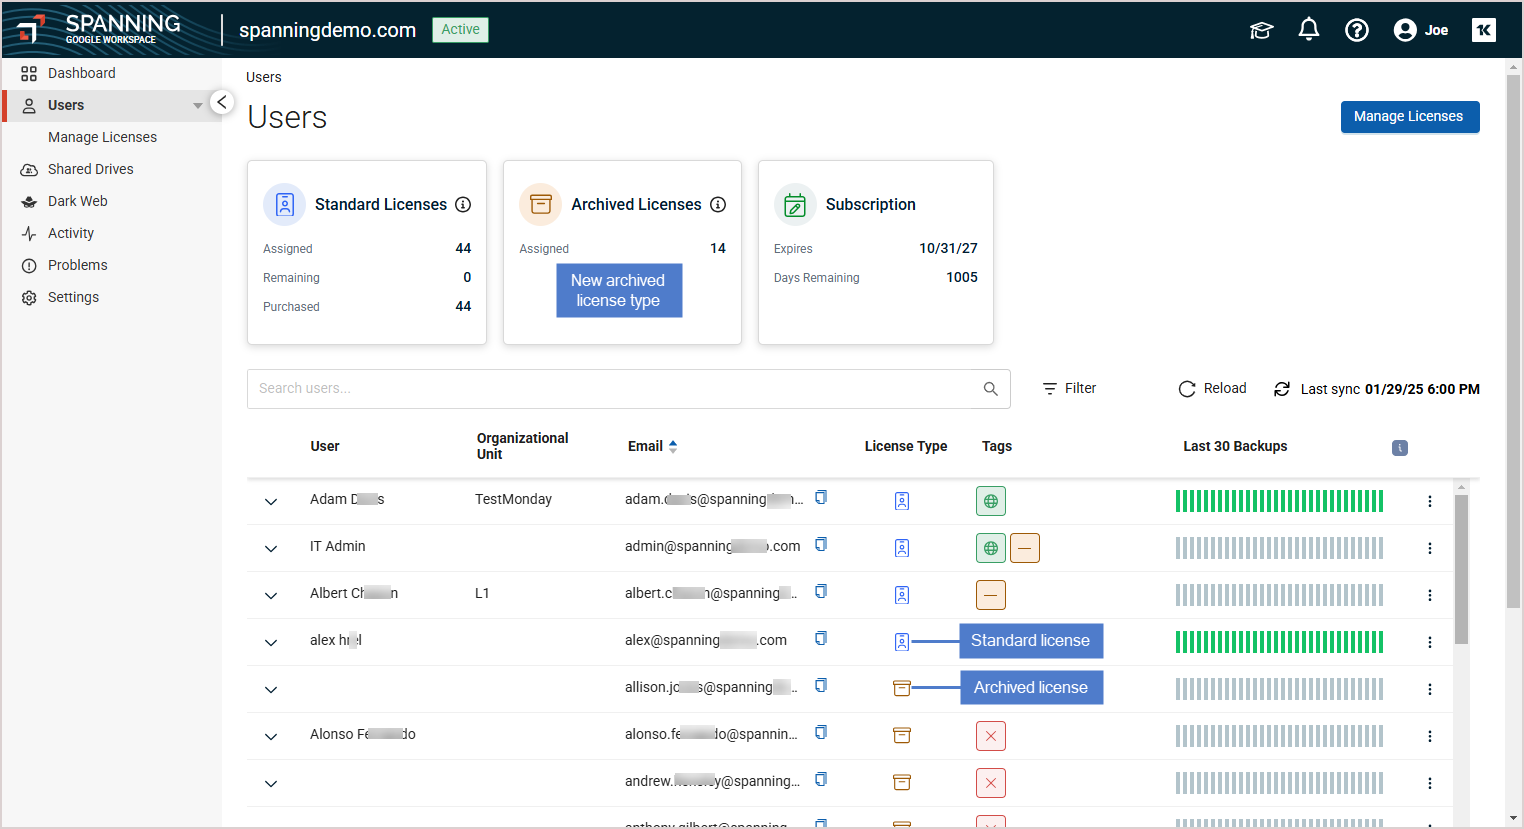Collapse the sidebar with the arrow button

(222, 102)
